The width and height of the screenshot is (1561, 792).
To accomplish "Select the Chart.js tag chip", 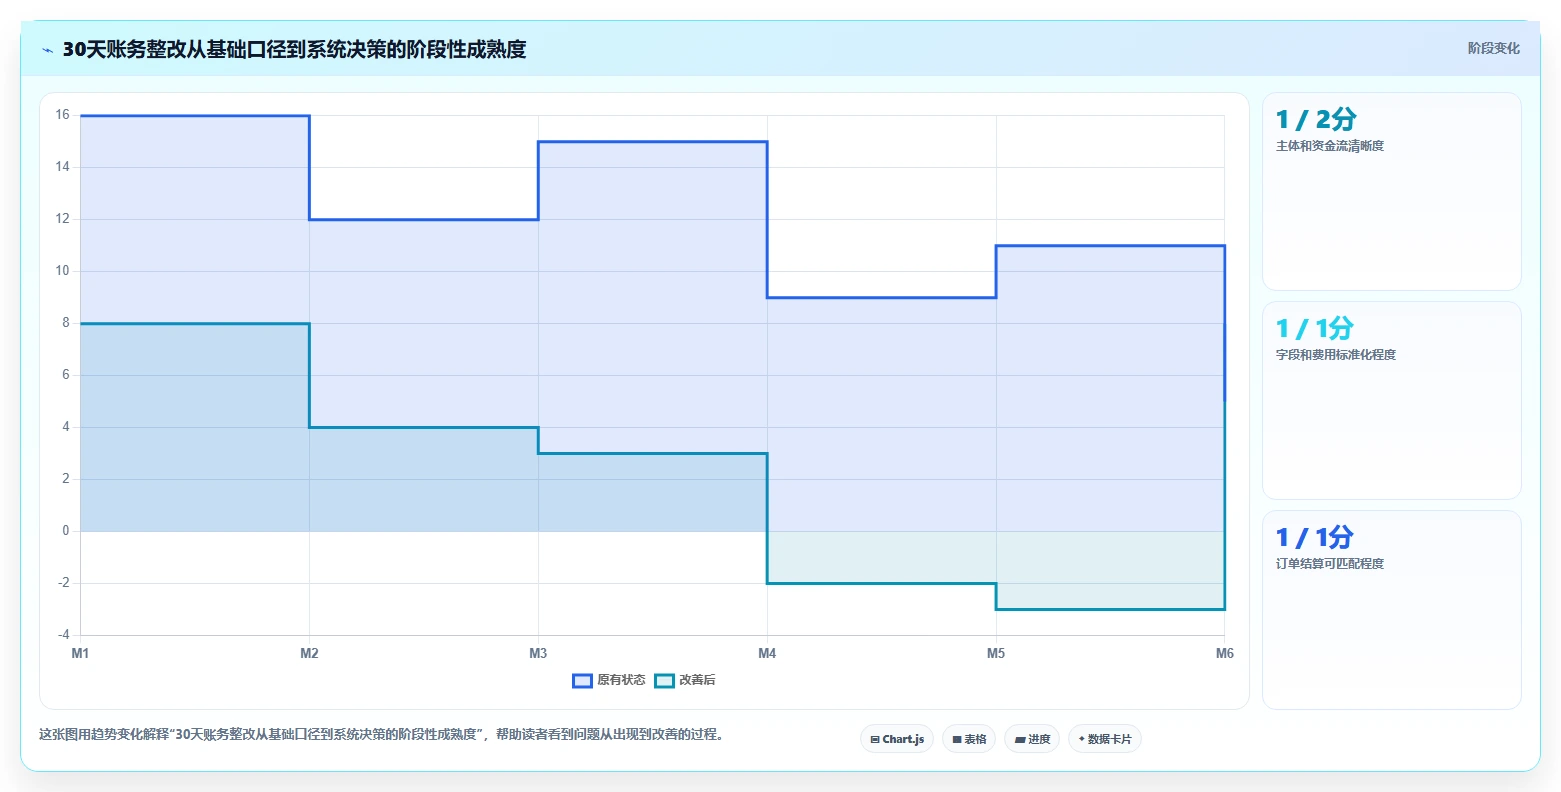I will tap(897, 739).
